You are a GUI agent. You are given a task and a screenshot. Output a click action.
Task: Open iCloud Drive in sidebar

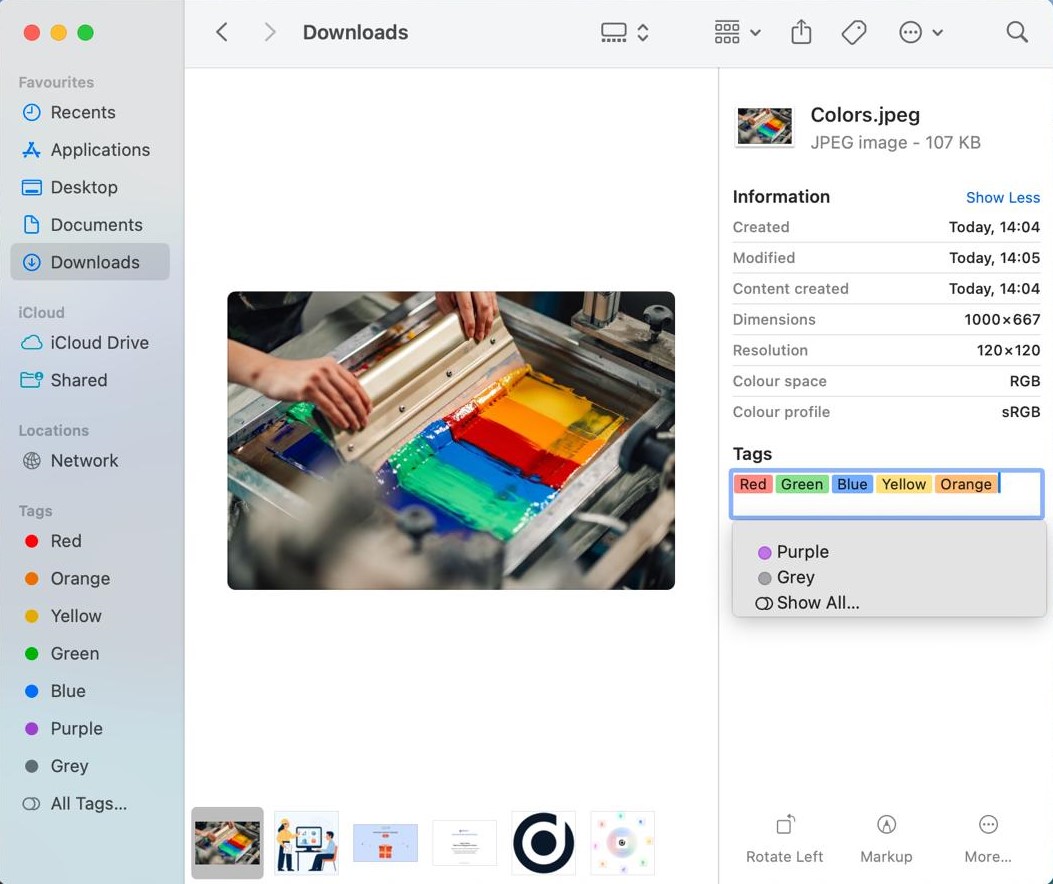pos(99,343)
